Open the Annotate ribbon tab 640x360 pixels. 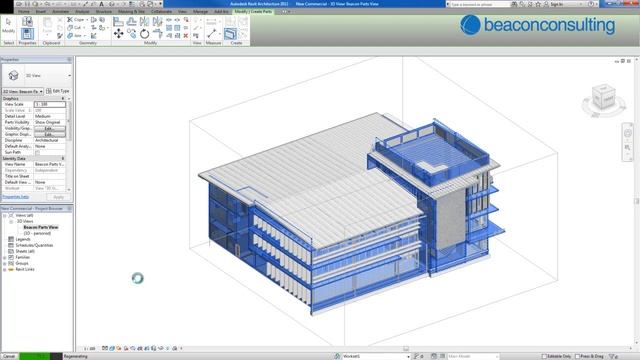coord(60,11)
